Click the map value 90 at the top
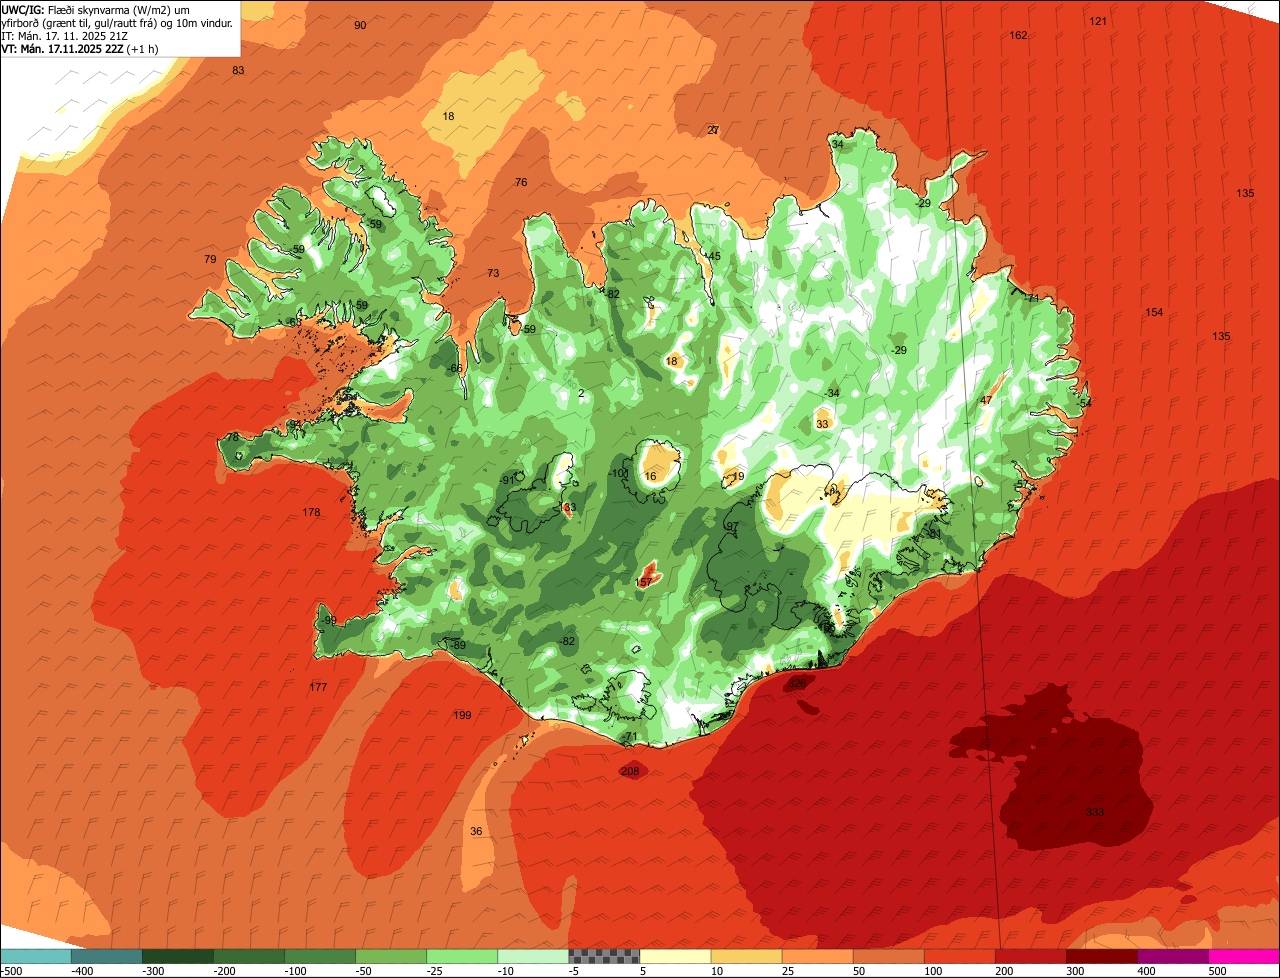The image size is (1280, 978). [360, 25]
